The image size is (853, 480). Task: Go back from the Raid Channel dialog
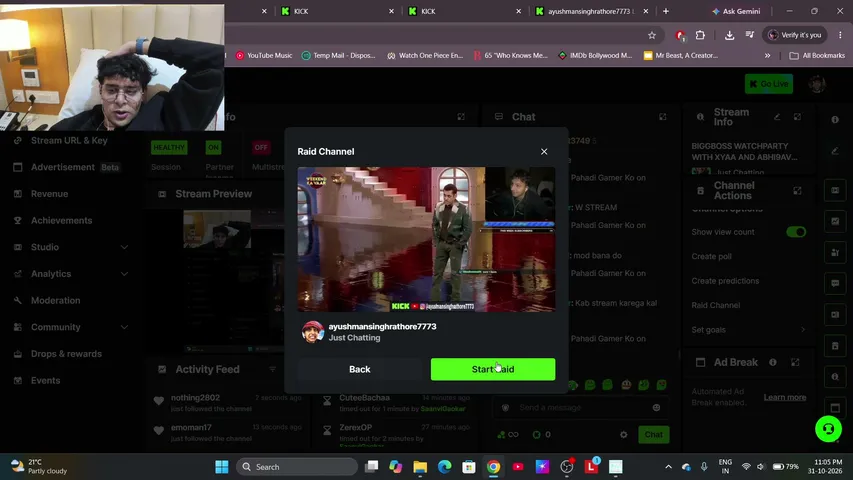pos(360,369)
